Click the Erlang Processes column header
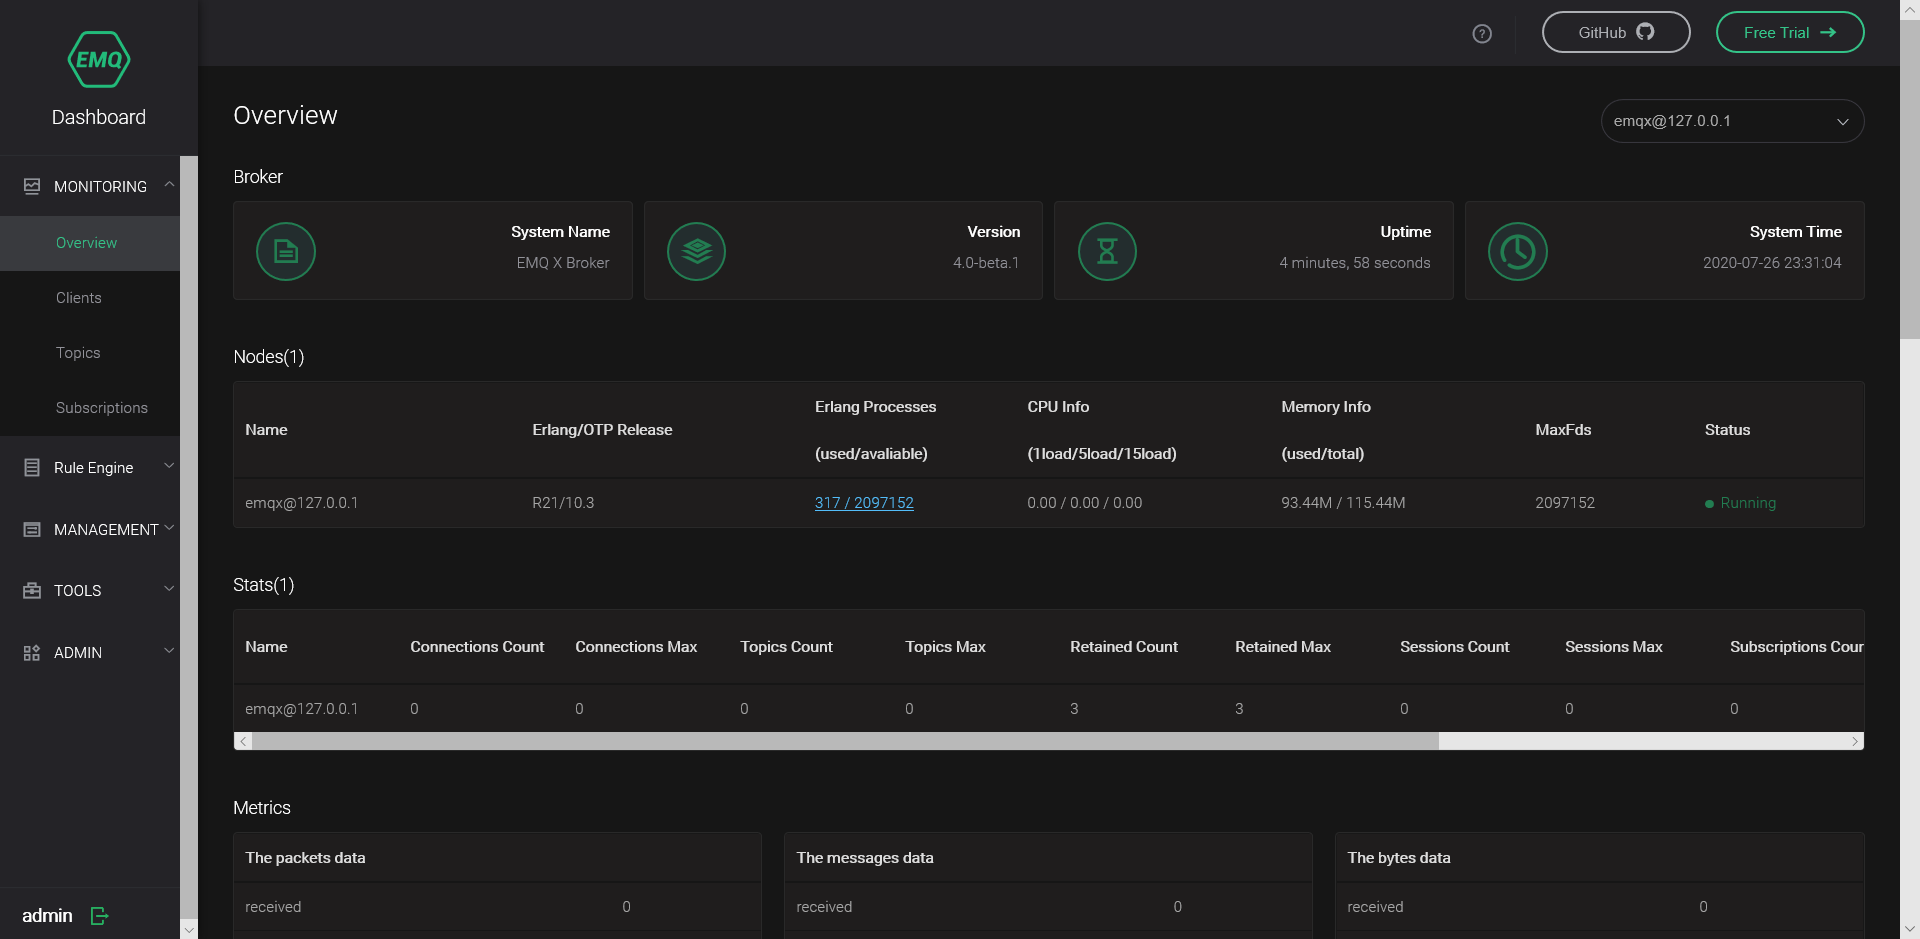 tap(875, 430)
